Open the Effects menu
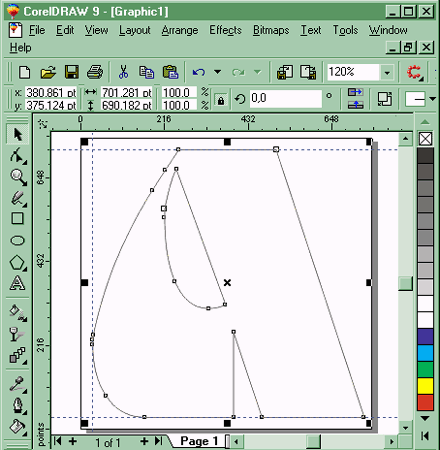Image resolution: width=440 pixels, height=450 pixels. pyautogui.click(x=225, y=30)
